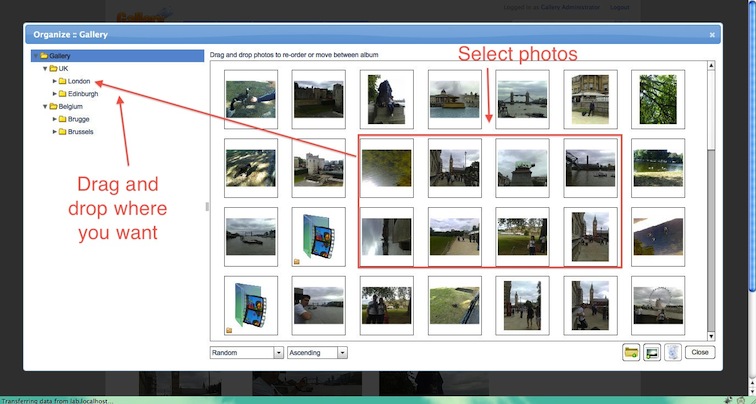This screenshot has width=756, height=404.
Task: Select the Belgium album label
Action: (x=70, y=107)
